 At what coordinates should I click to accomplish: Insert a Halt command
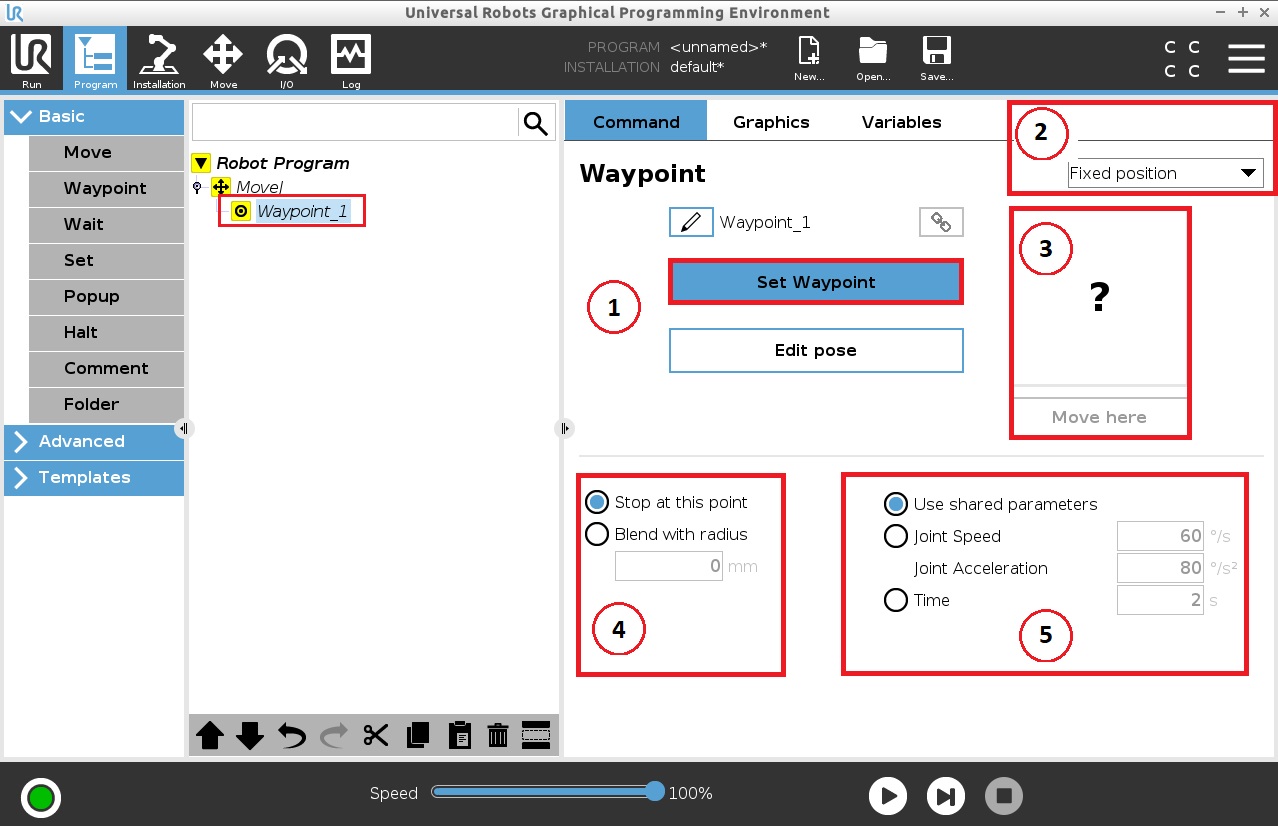106,332
